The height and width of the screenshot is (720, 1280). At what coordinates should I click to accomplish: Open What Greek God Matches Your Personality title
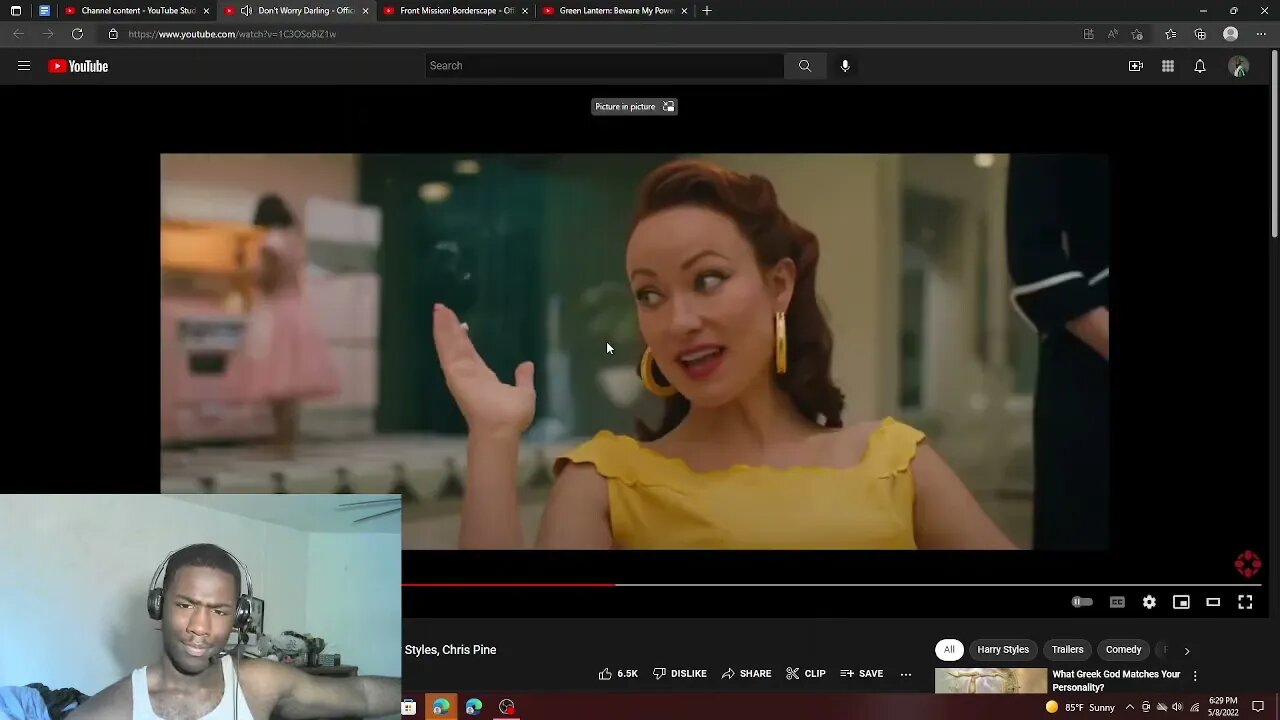[x=1116, y=681]
